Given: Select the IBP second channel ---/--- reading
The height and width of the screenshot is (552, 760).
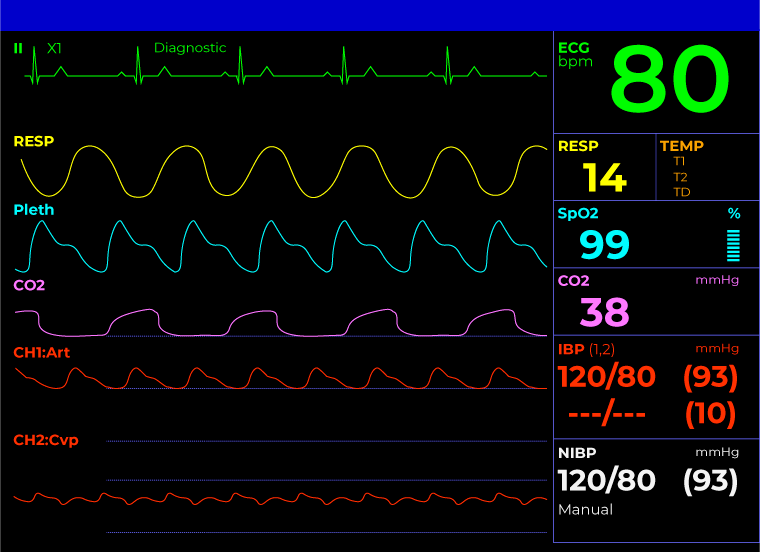Looking at the screenshot, I should [606, 413].
